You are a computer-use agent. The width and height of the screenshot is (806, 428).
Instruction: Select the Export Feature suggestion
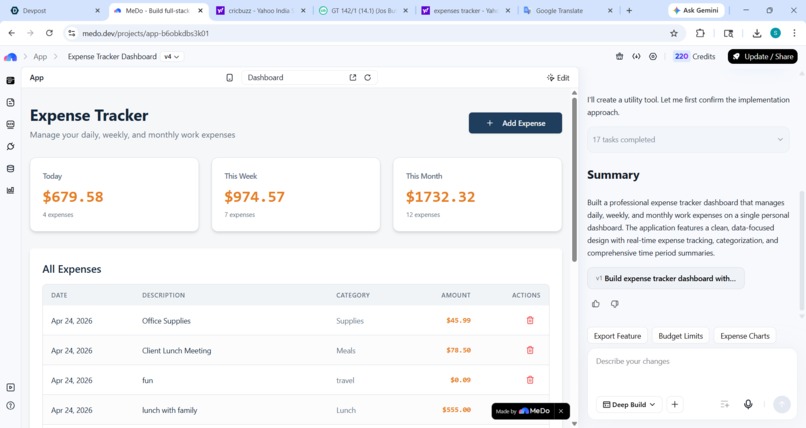coord(617,336)
